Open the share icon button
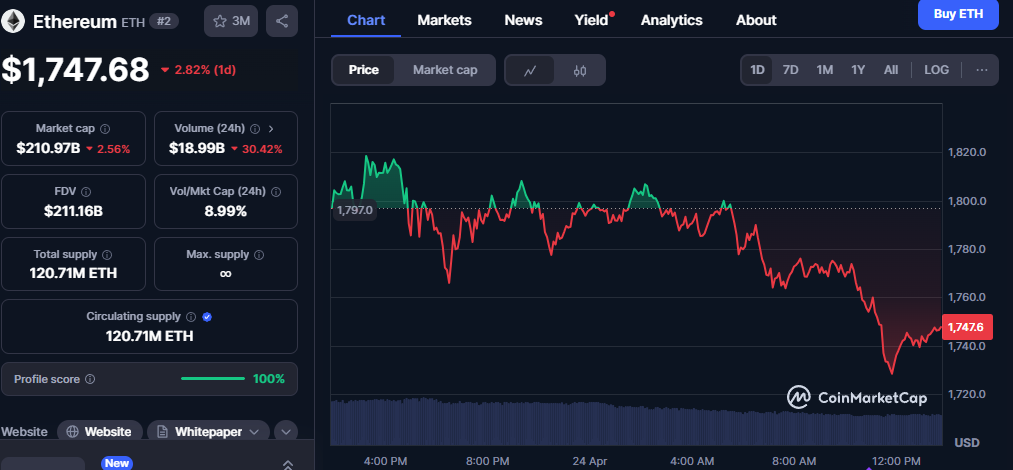The width and height of the screenshot is (1013, 470). click(x=282, y=21)
